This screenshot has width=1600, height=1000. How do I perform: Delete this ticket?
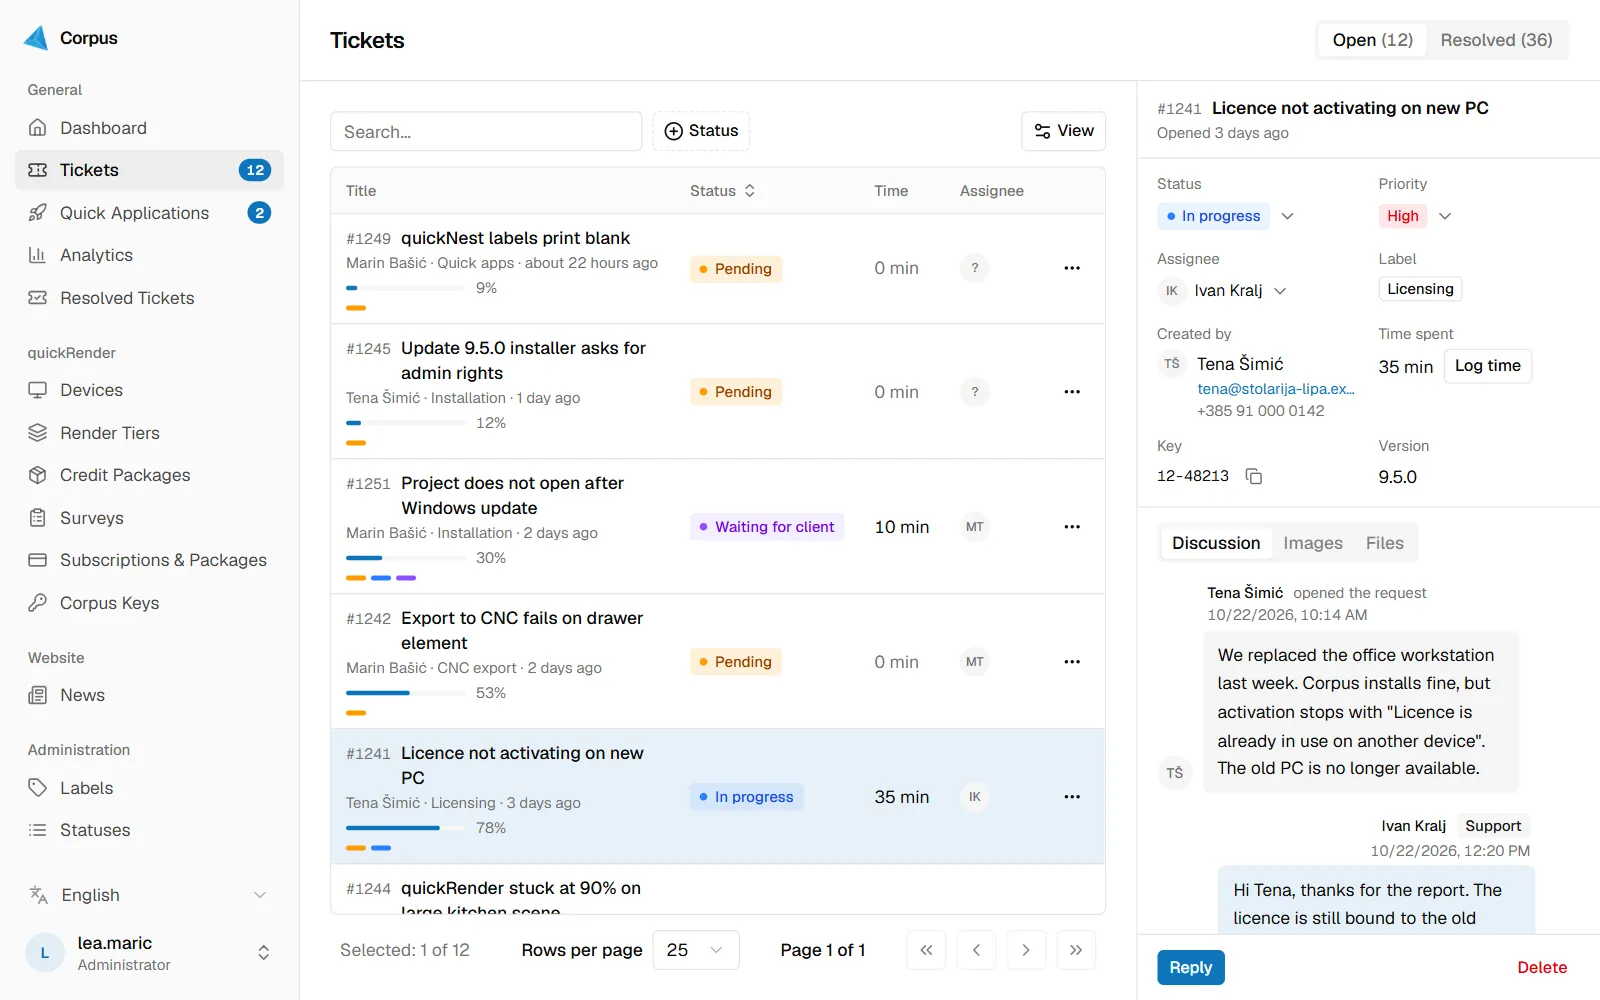coord(1542,967)
